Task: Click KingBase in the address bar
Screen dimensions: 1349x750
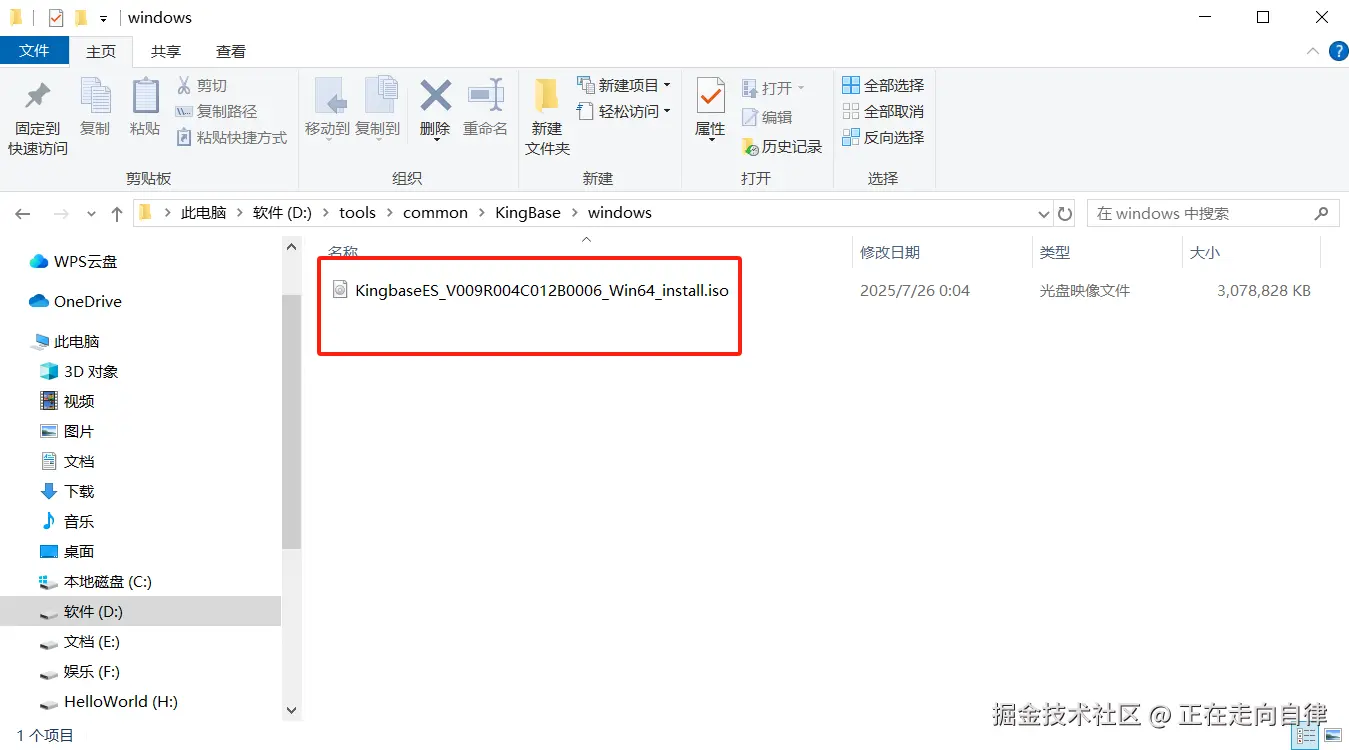Action: (528, 213)
